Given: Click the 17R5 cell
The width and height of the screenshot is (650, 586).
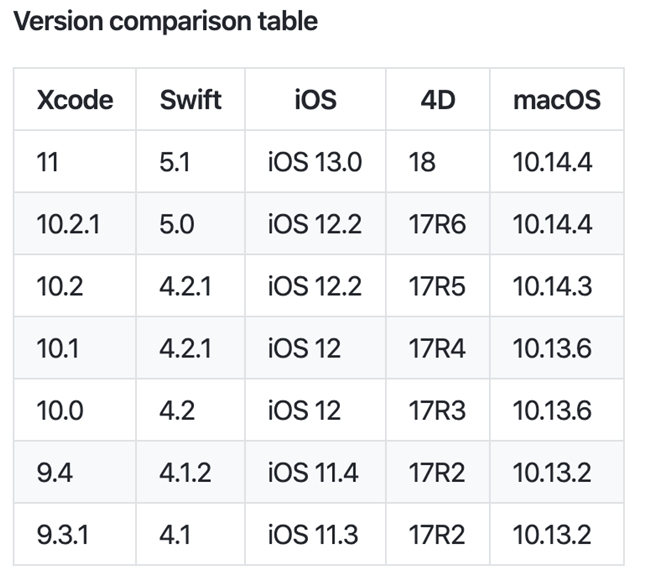Looking at the screenshot, I should click(437, 287).
